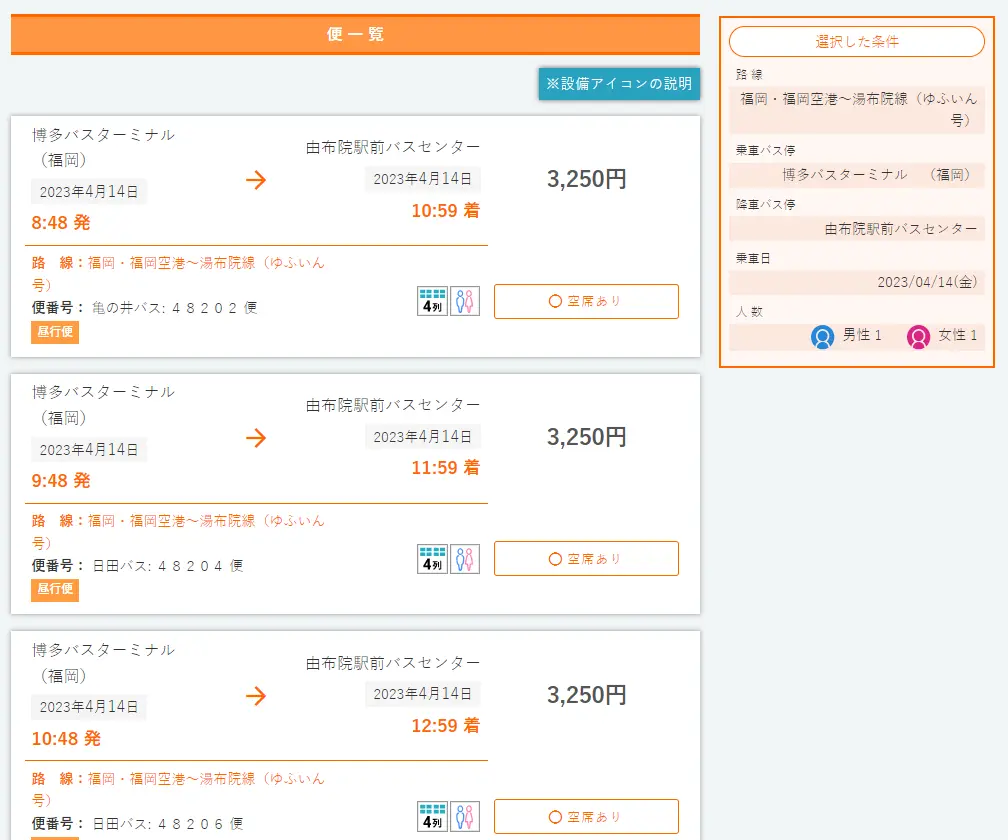Open the 選択した条件 panel button
This screenshot has width=1008, height=840.
pyautogui.click(x=856, y=41)
